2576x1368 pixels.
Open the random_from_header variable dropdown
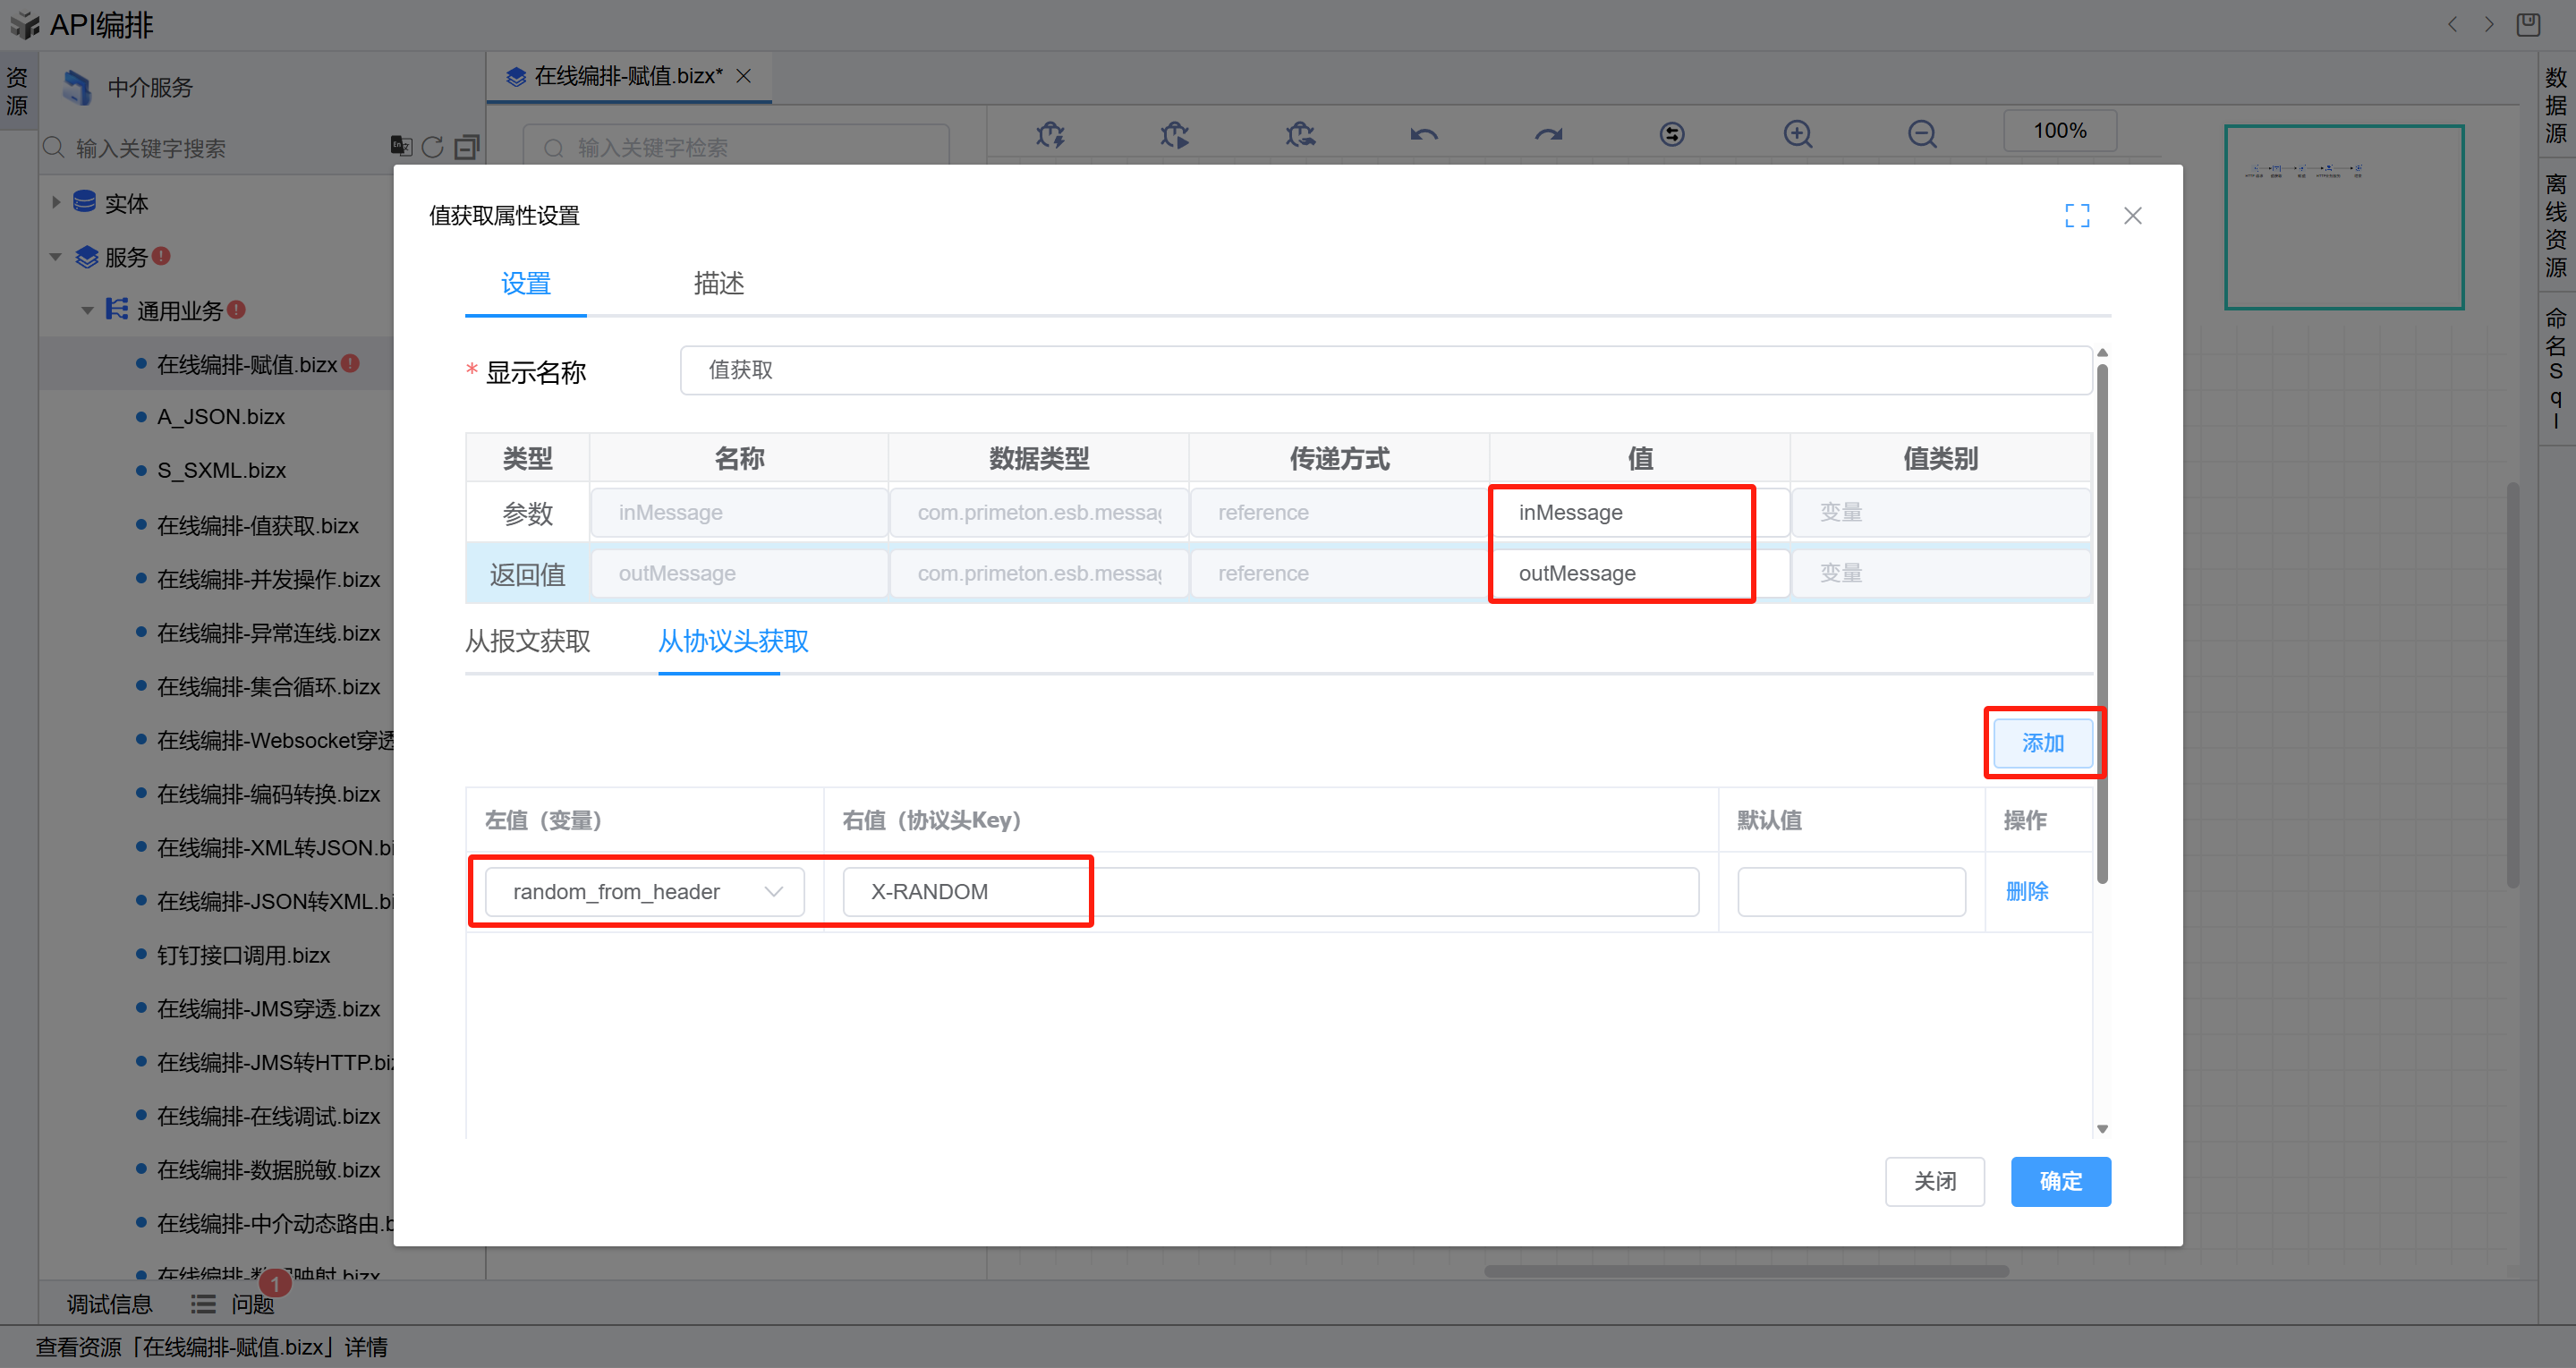[x=644, y=891]
